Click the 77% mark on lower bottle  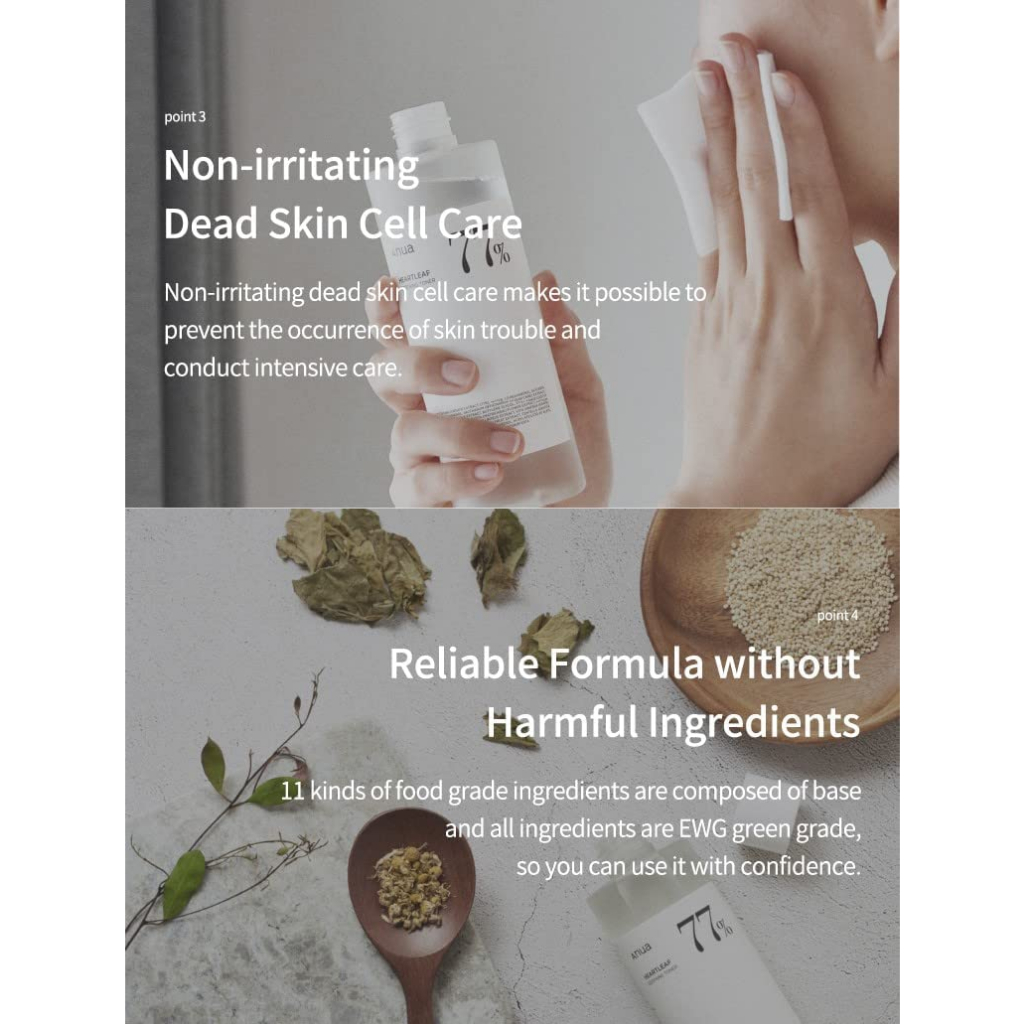coord(705,926)
